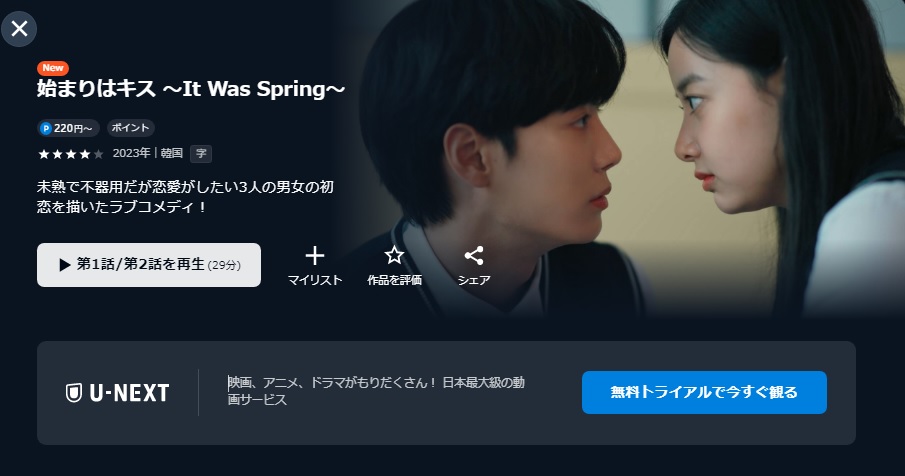Image resolution: width=905 pixels, height=476 pixels.
Task: Click the star icon to rate
Action: click(394, 255)
